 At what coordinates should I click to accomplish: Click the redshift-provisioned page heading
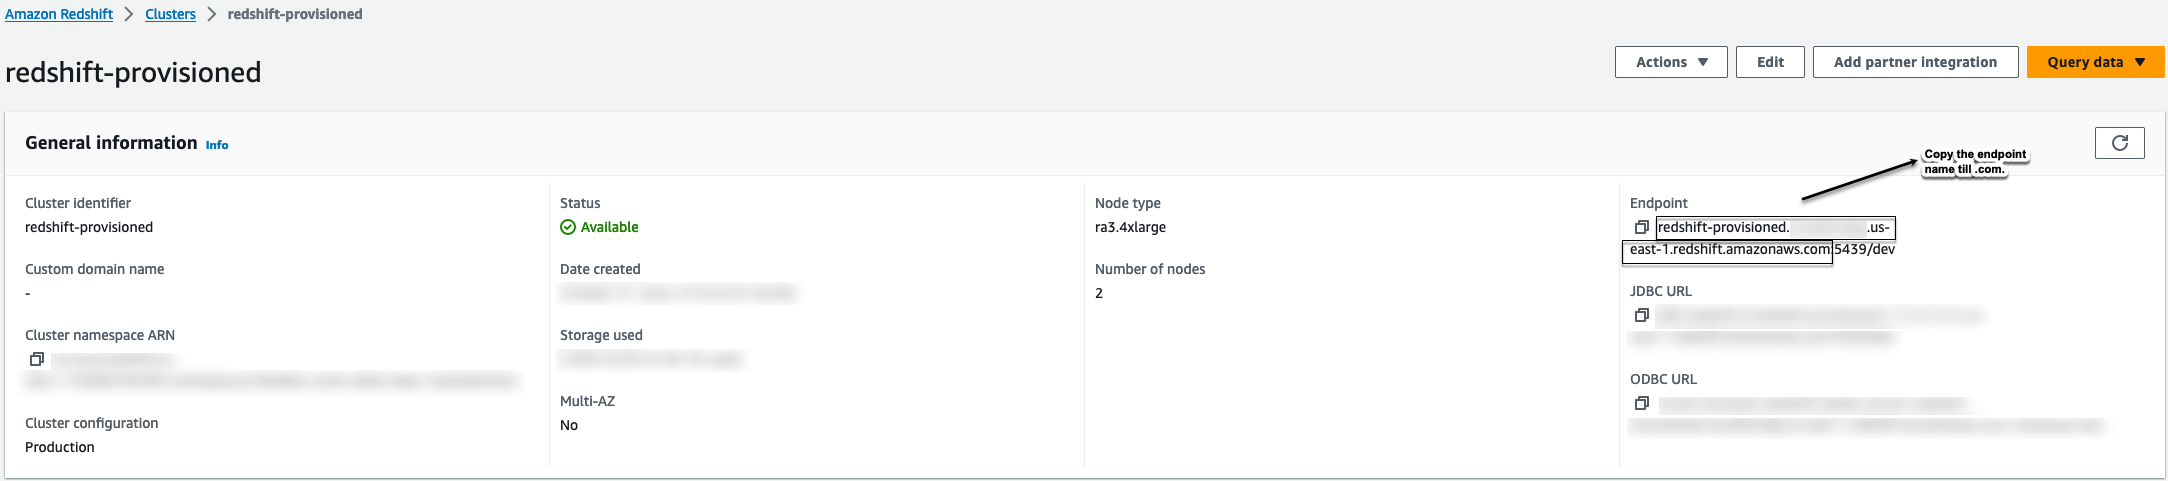(x=133, y=72)
